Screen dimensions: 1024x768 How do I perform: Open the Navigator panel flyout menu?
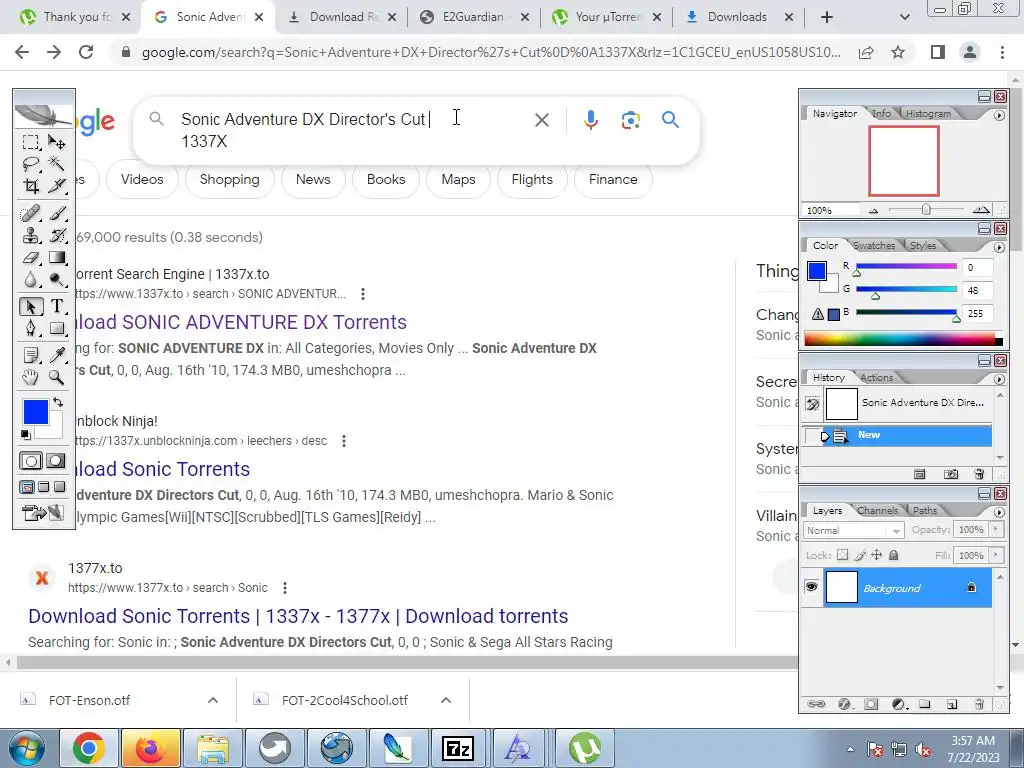click(999, 116)
